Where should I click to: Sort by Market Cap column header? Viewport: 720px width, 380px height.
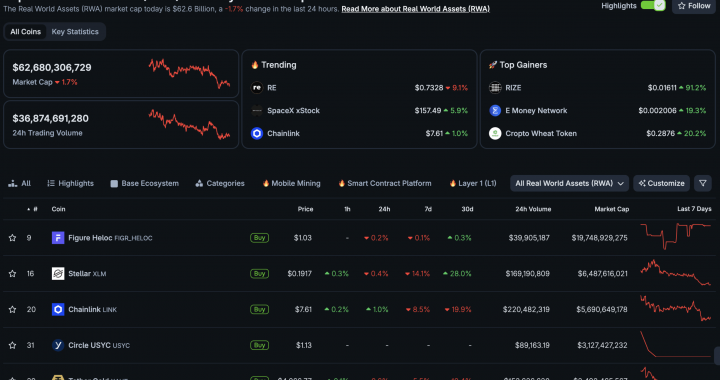pos(612,209)
